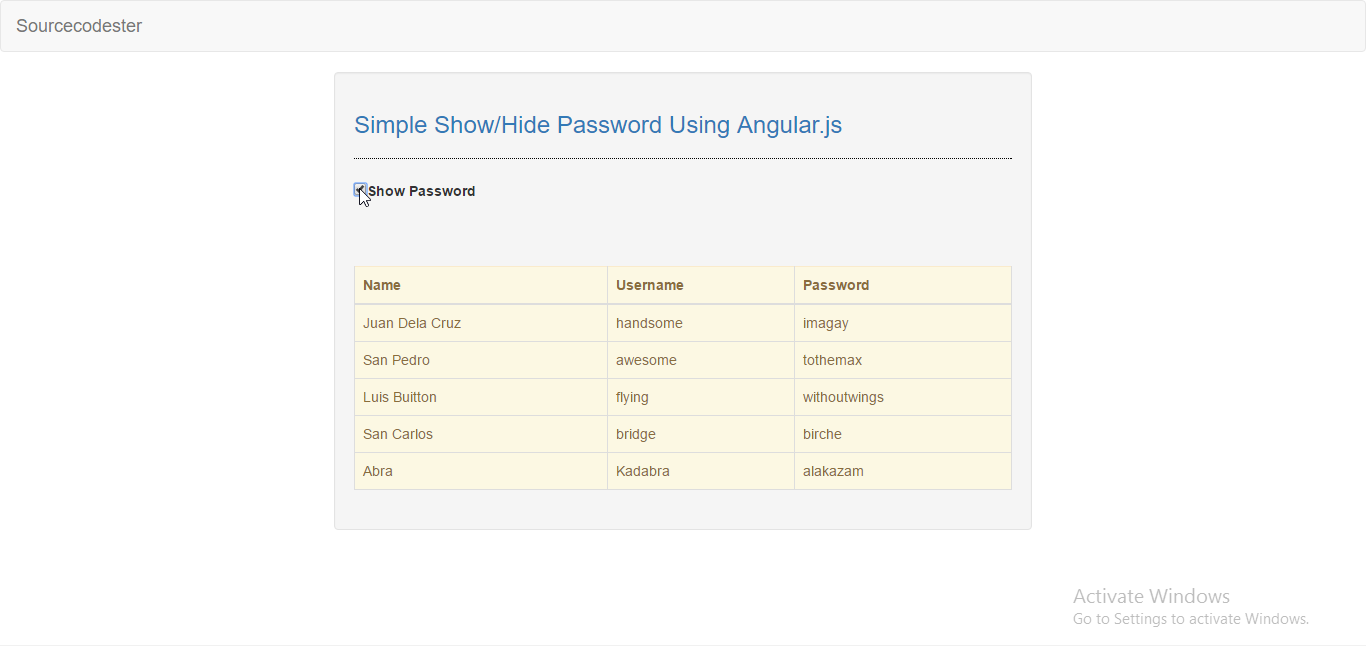Click the username bridge

636,434
